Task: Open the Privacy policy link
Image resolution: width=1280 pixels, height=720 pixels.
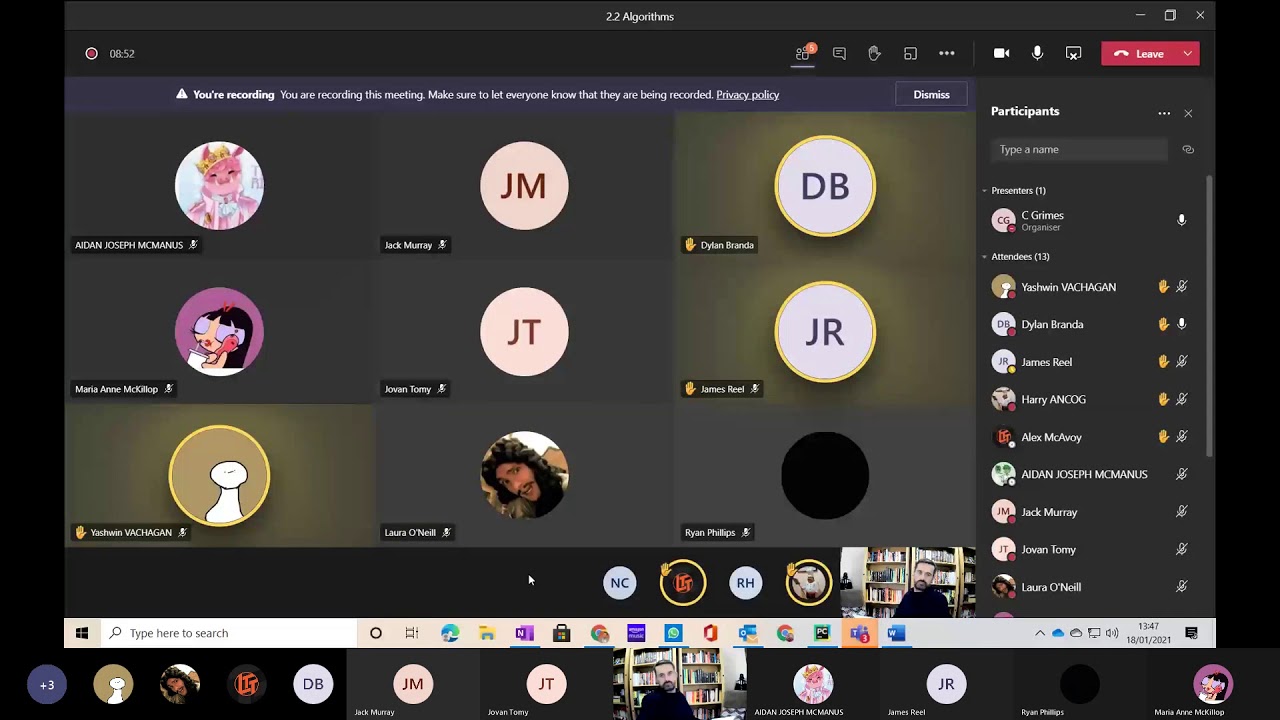Action: click(747, 95)
